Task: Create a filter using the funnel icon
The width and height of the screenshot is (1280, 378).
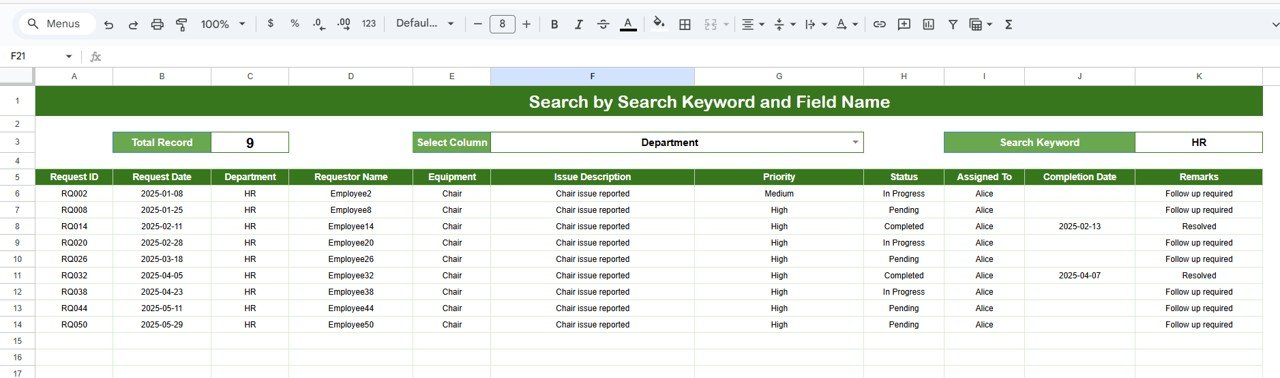Action: tap(952, 24)
